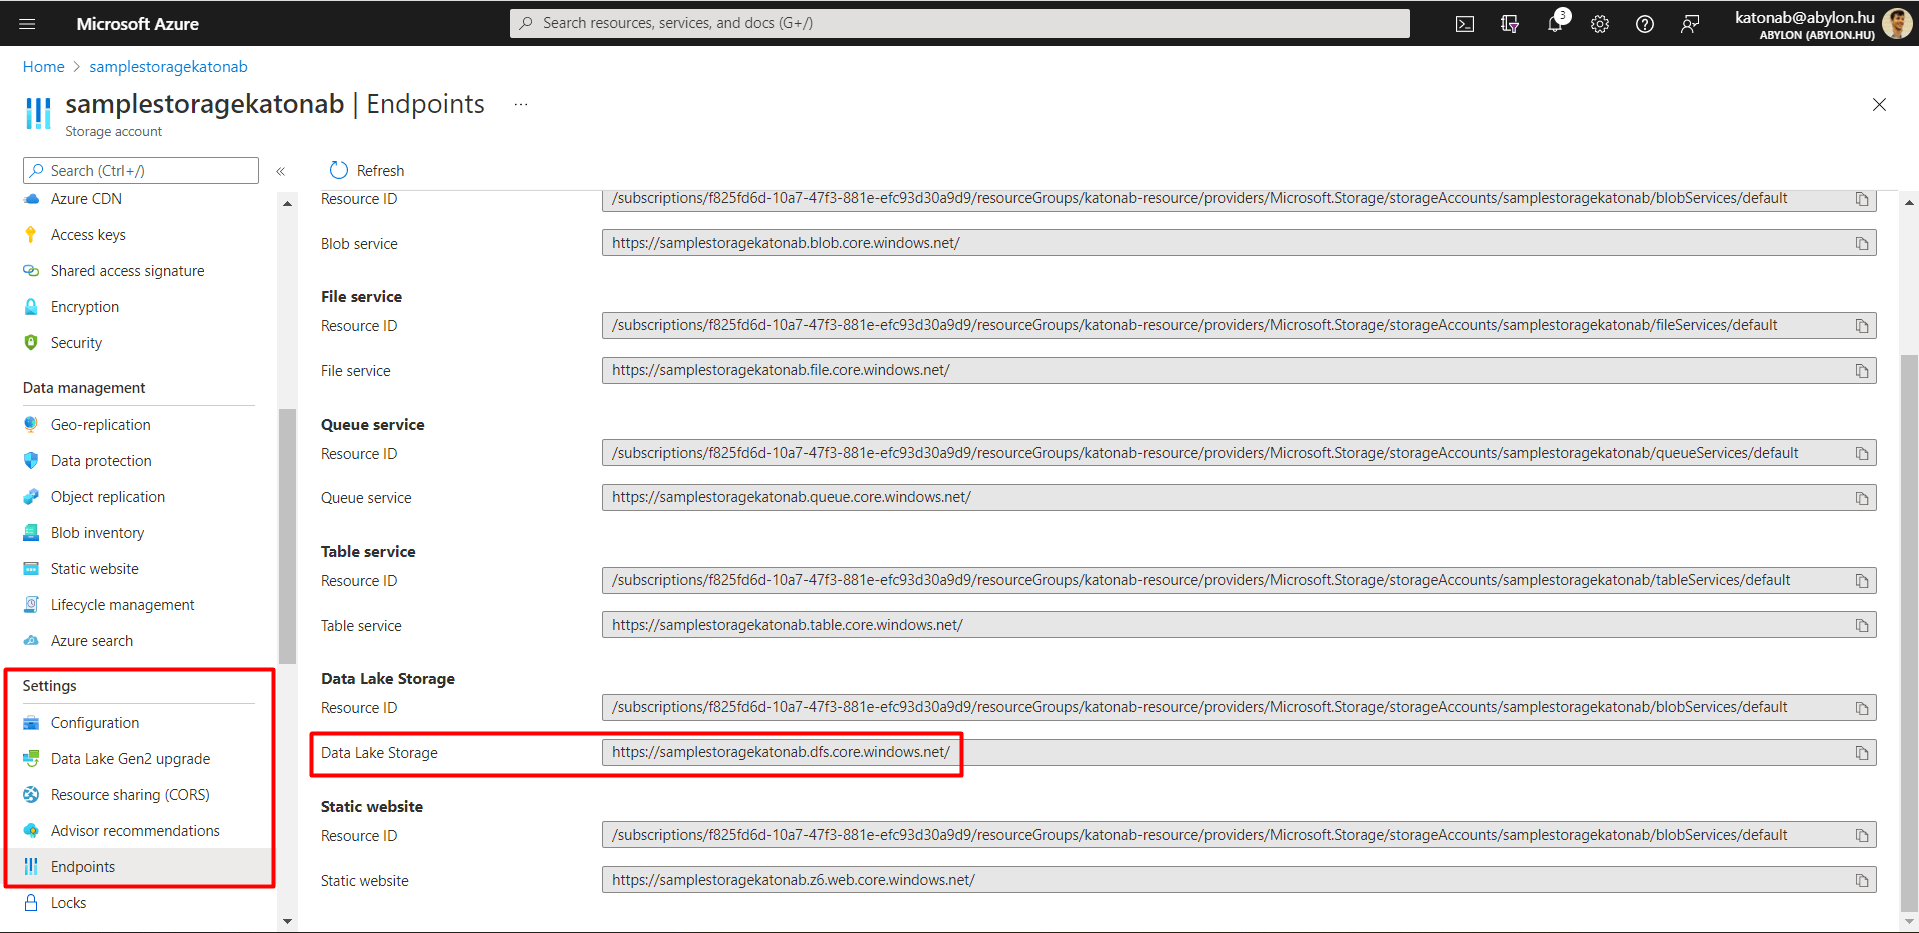
Task: Click the Microsoft Azure logo text
Action: coord(138,23)
